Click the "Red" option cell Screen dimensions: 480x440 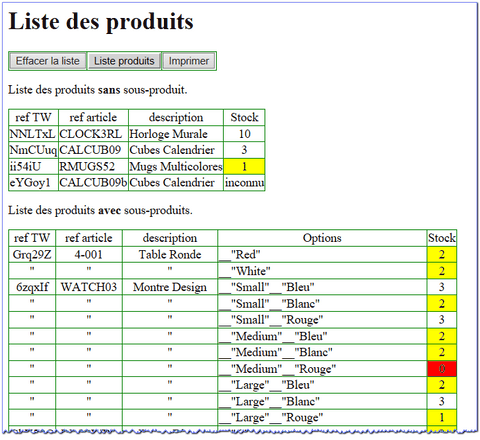click(322, 255)
